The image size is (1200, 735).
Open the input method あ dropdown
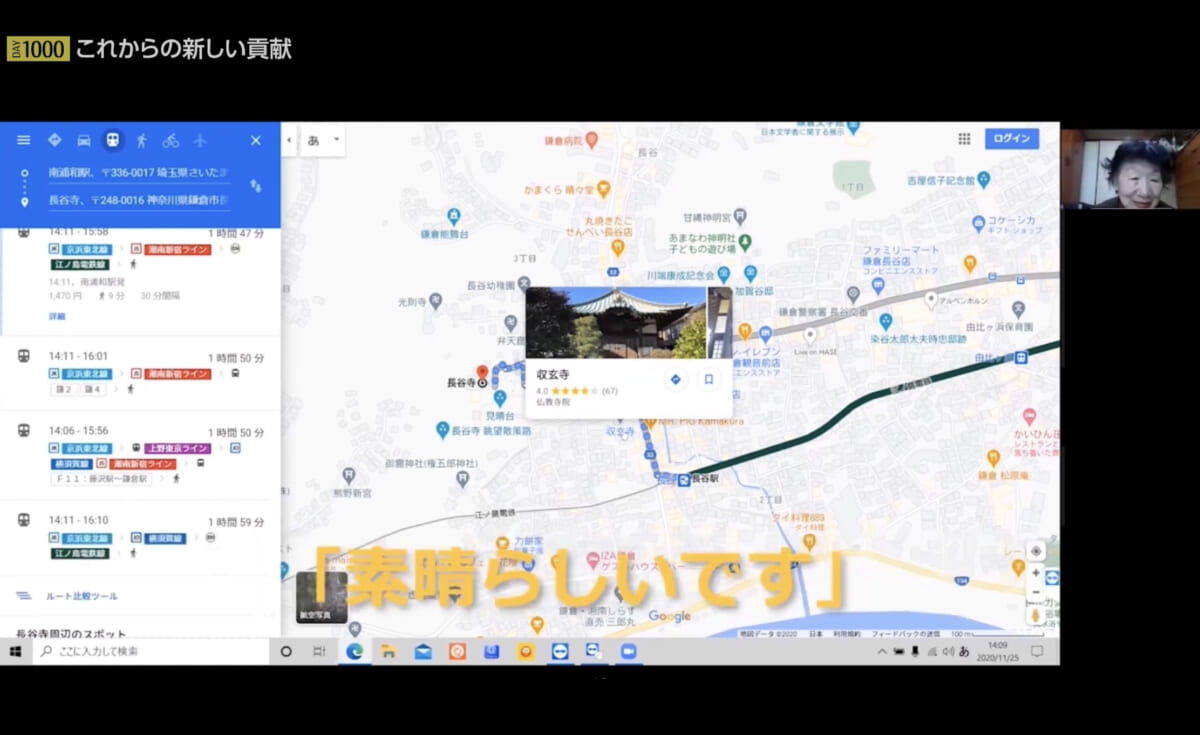coord(324,140)
